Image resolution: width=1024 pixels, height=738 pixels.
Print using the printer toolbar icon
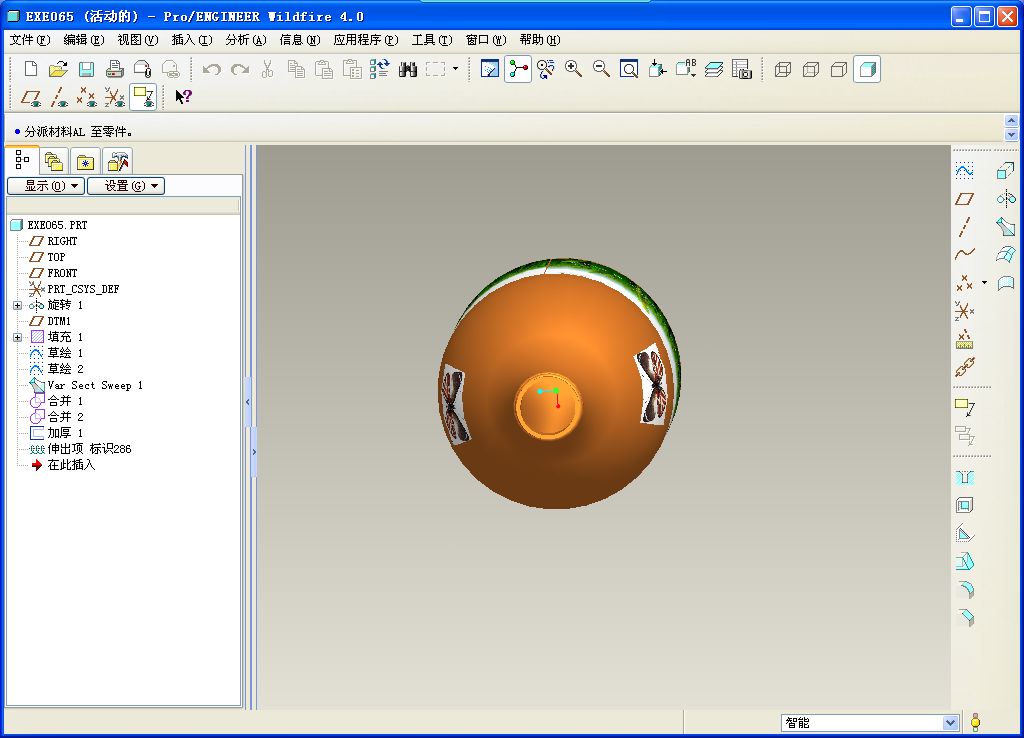coord(114,69)
